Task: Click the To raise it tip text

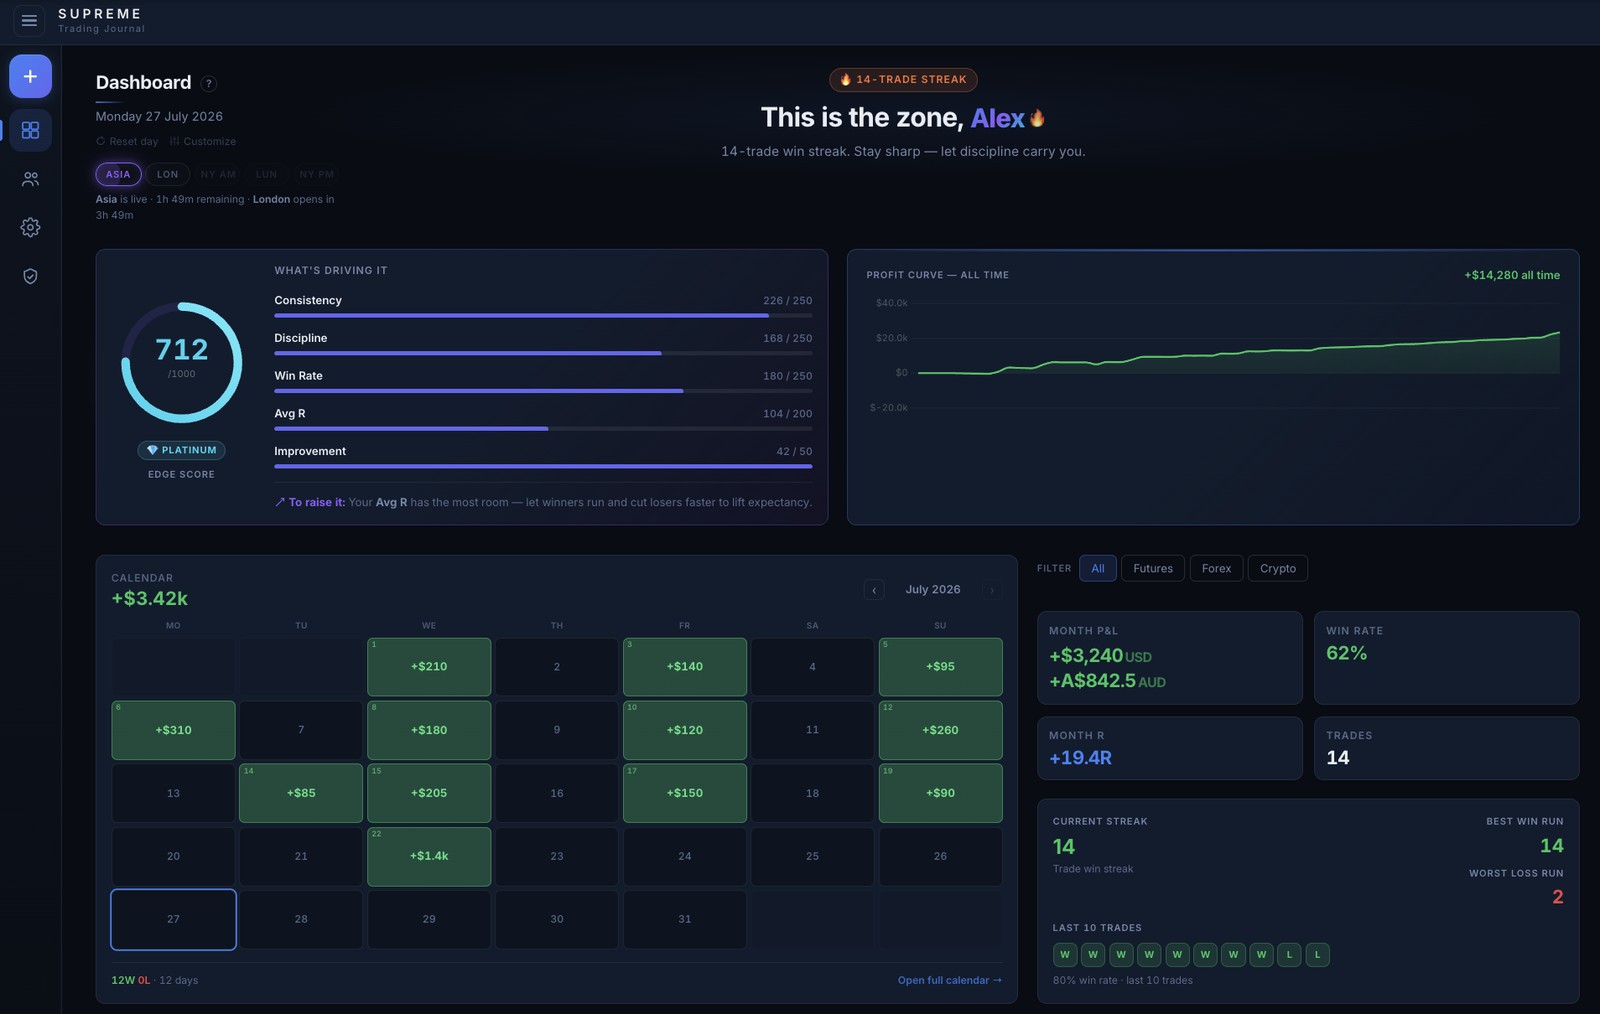Action: click(x=543, y=502)
